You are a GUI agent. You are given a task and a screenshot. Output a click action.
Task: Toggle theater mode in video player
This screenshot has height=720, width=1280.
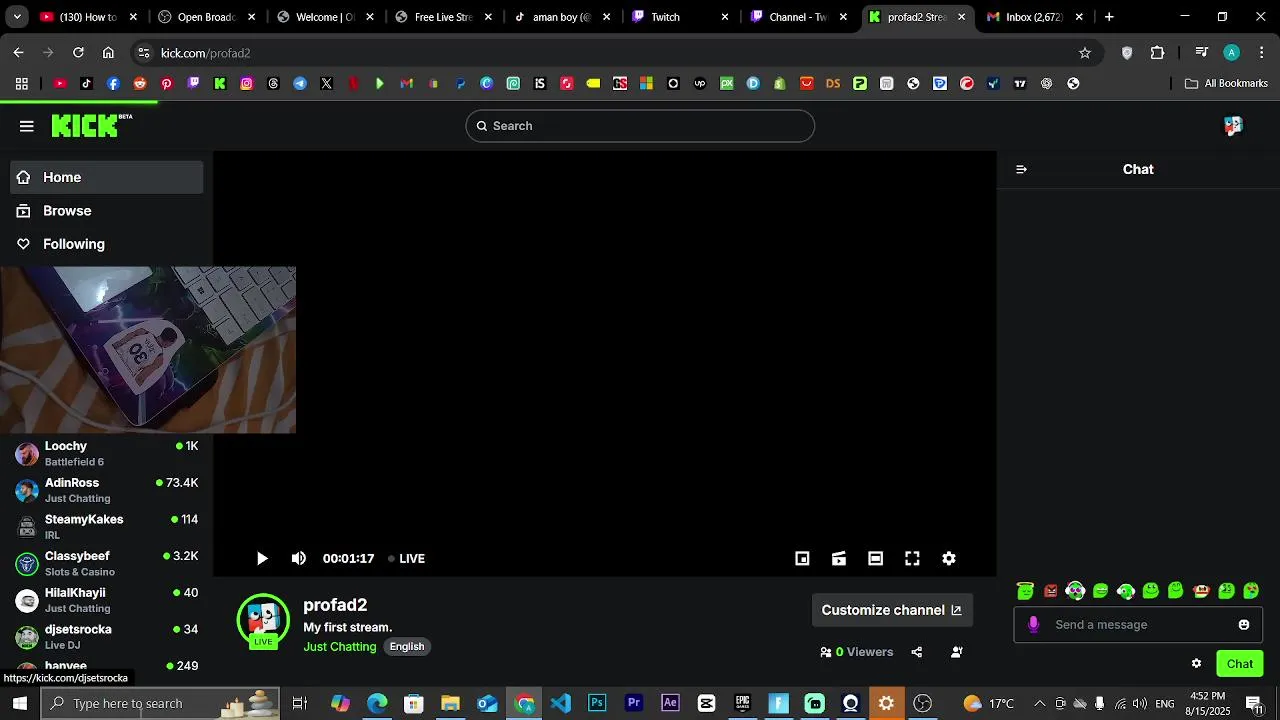click(x=875, y=559)
